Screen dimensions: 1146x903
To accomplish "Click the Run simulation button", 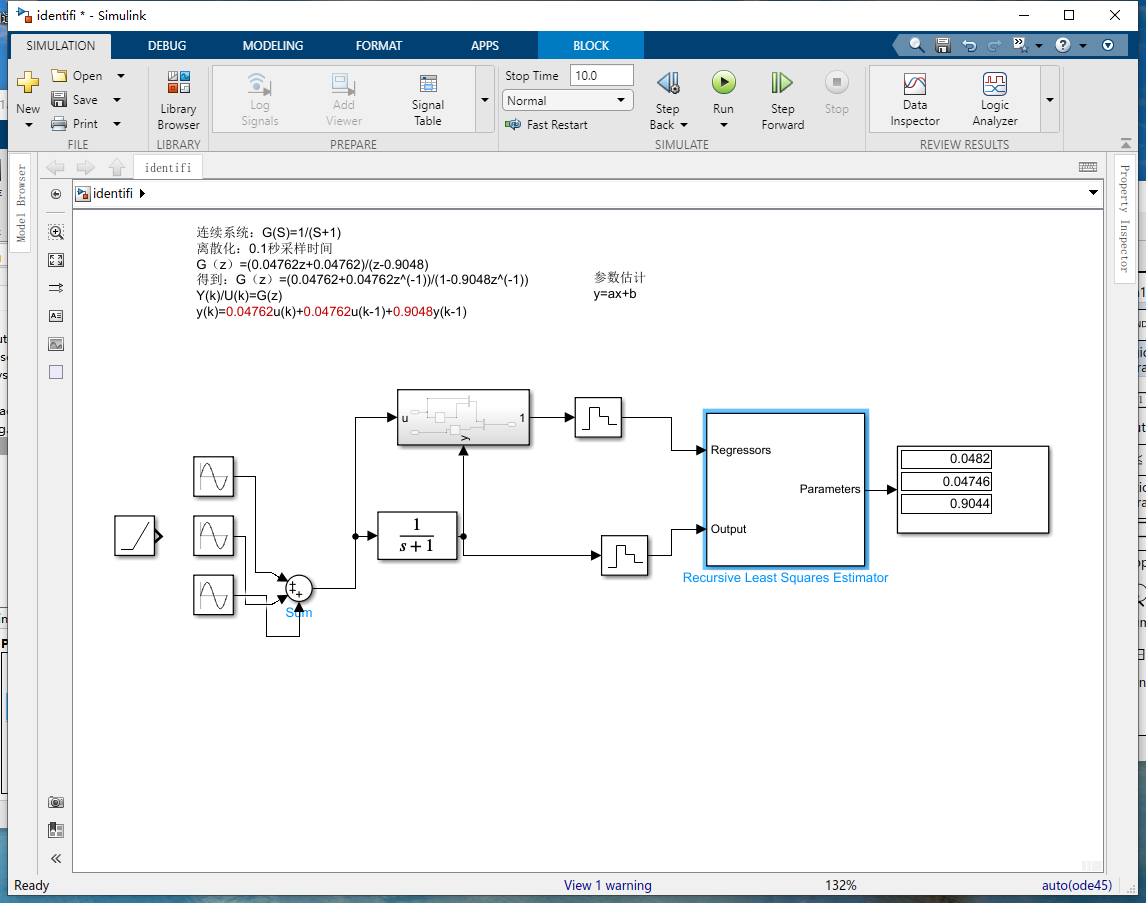I will pos(724,83).
